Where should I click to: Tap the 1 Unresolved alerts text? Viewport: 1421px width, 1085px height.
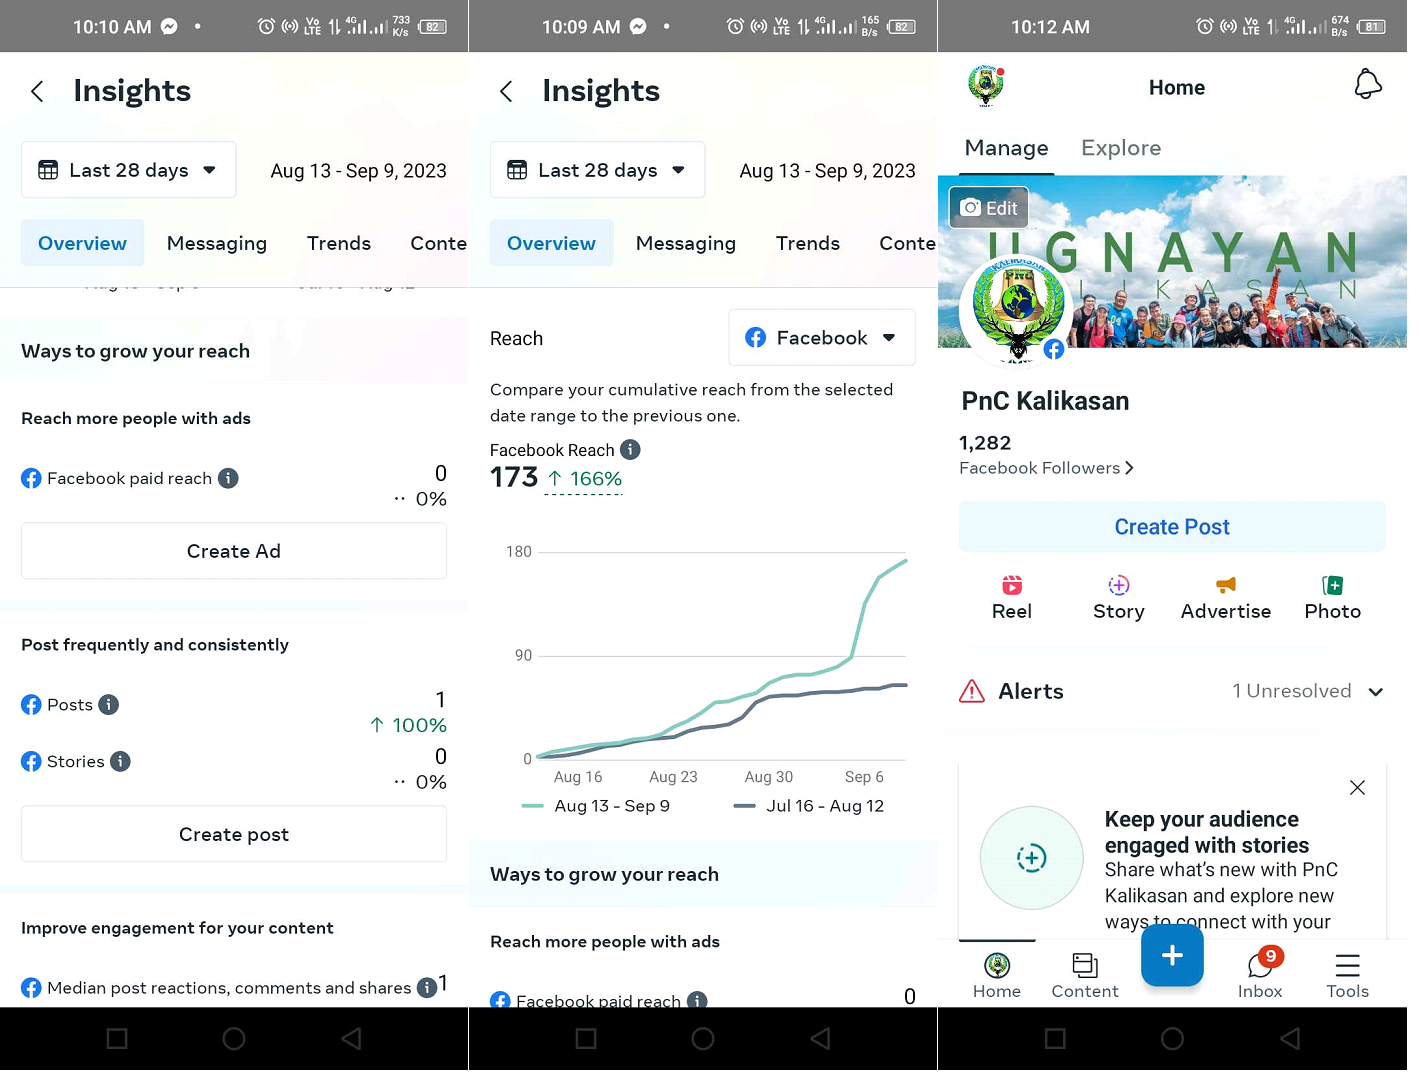click(x=1291, y=691)
